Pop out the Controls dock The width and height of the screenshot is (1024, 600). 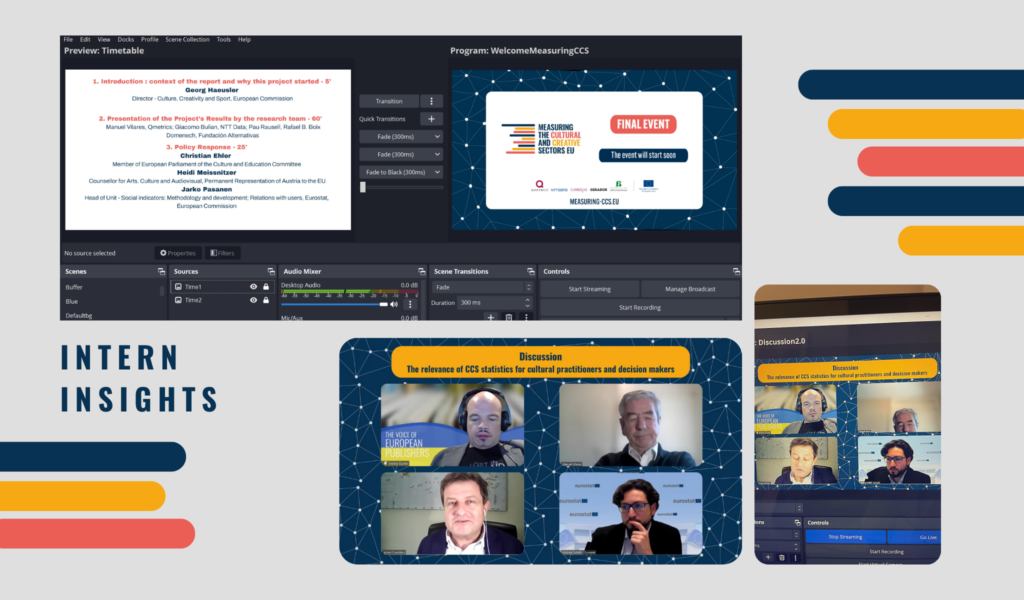coord(737,272)
